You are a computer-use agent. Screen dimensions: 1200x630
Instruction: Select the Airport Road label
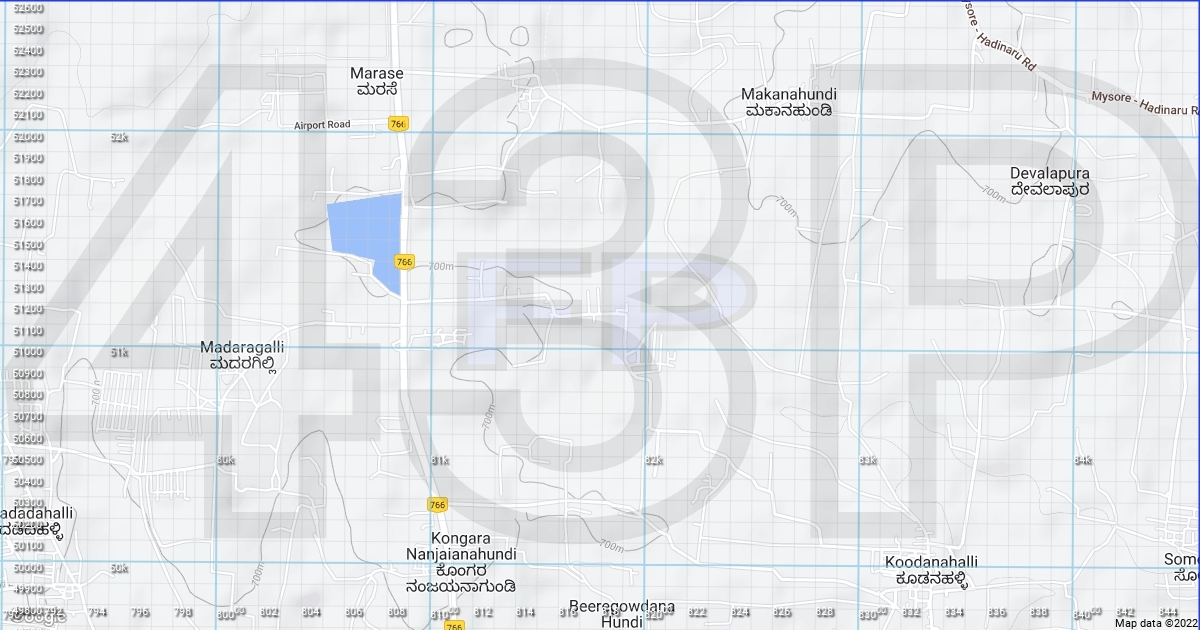[322, 125]
